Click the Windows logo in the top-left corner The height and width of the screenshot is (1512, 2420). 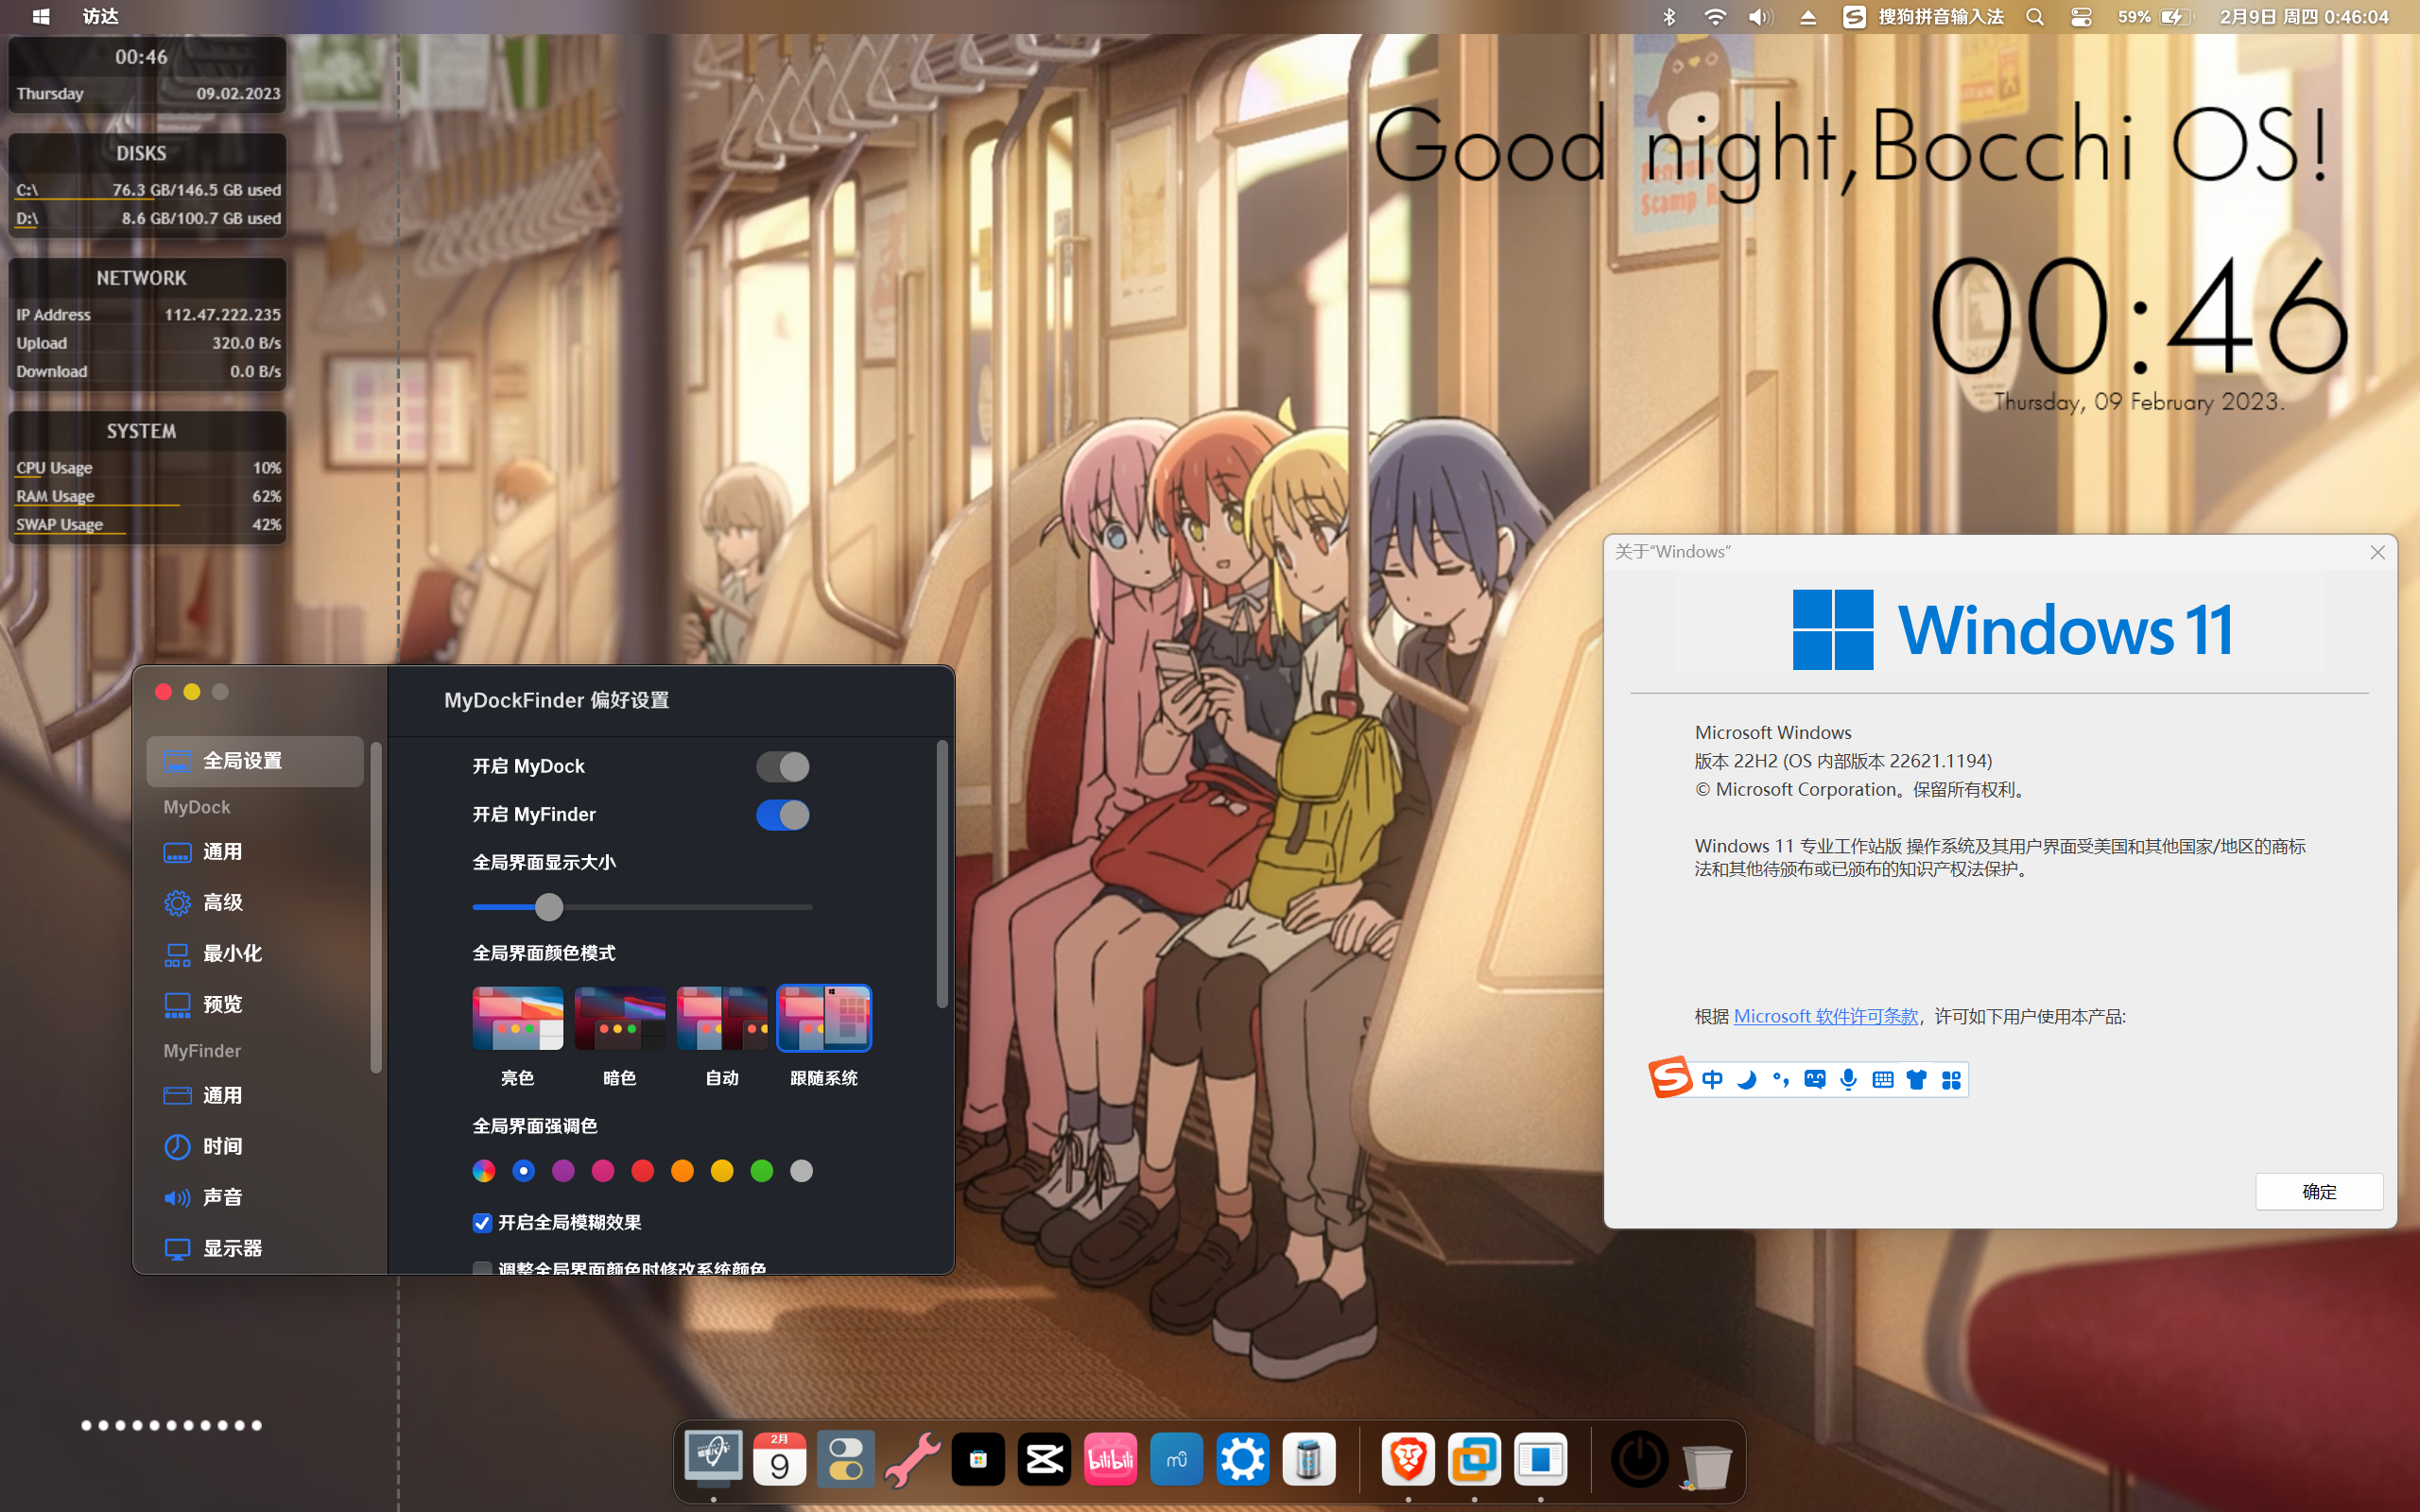click(41, 17)
